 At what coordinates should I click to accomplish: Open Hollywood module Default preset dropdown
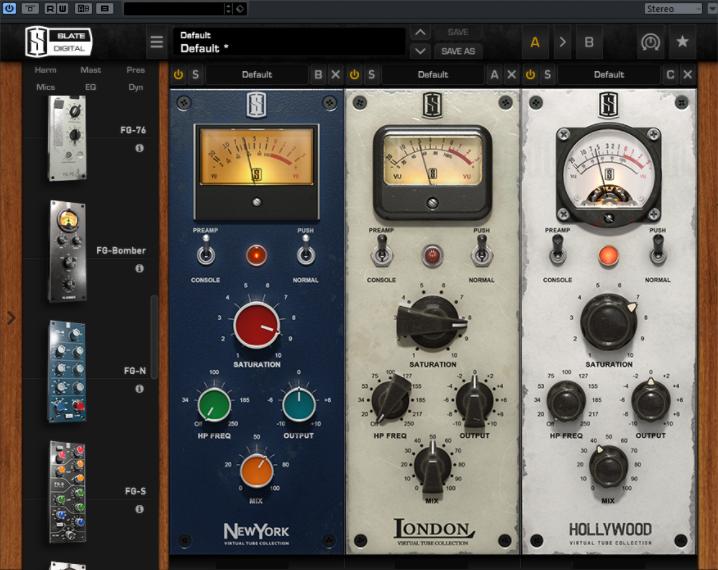tap(609, 75)
